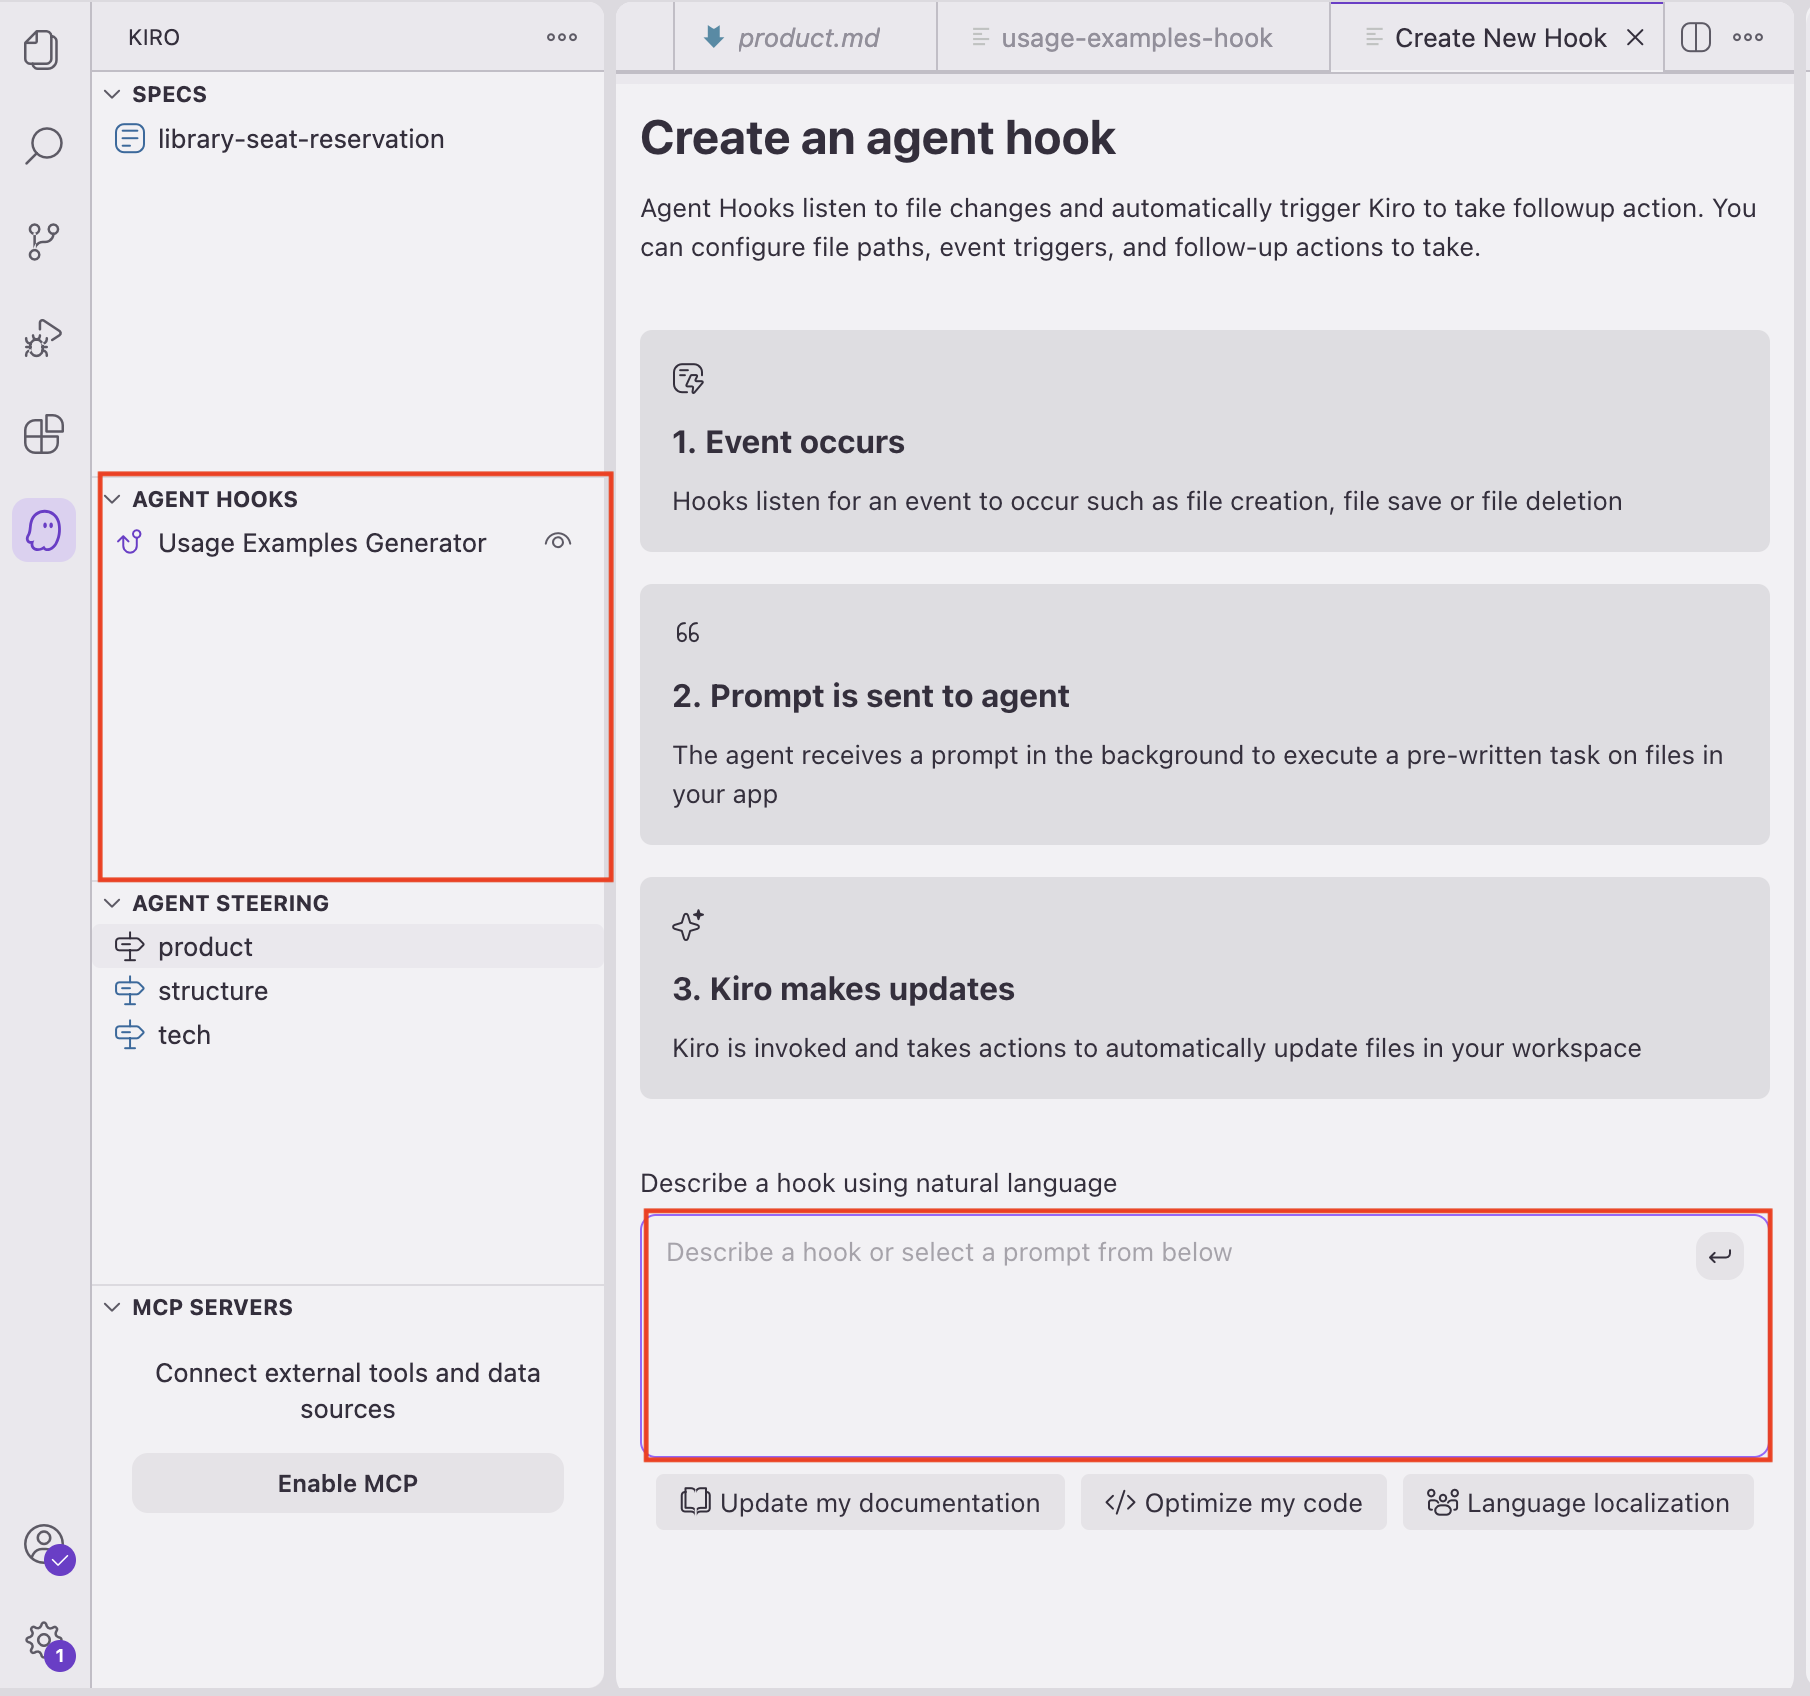Image resolution: width=1810 pixels, height=1696 pixels.
Task: Open the library-seat-reservation spec
Action: tap(348, 138)
